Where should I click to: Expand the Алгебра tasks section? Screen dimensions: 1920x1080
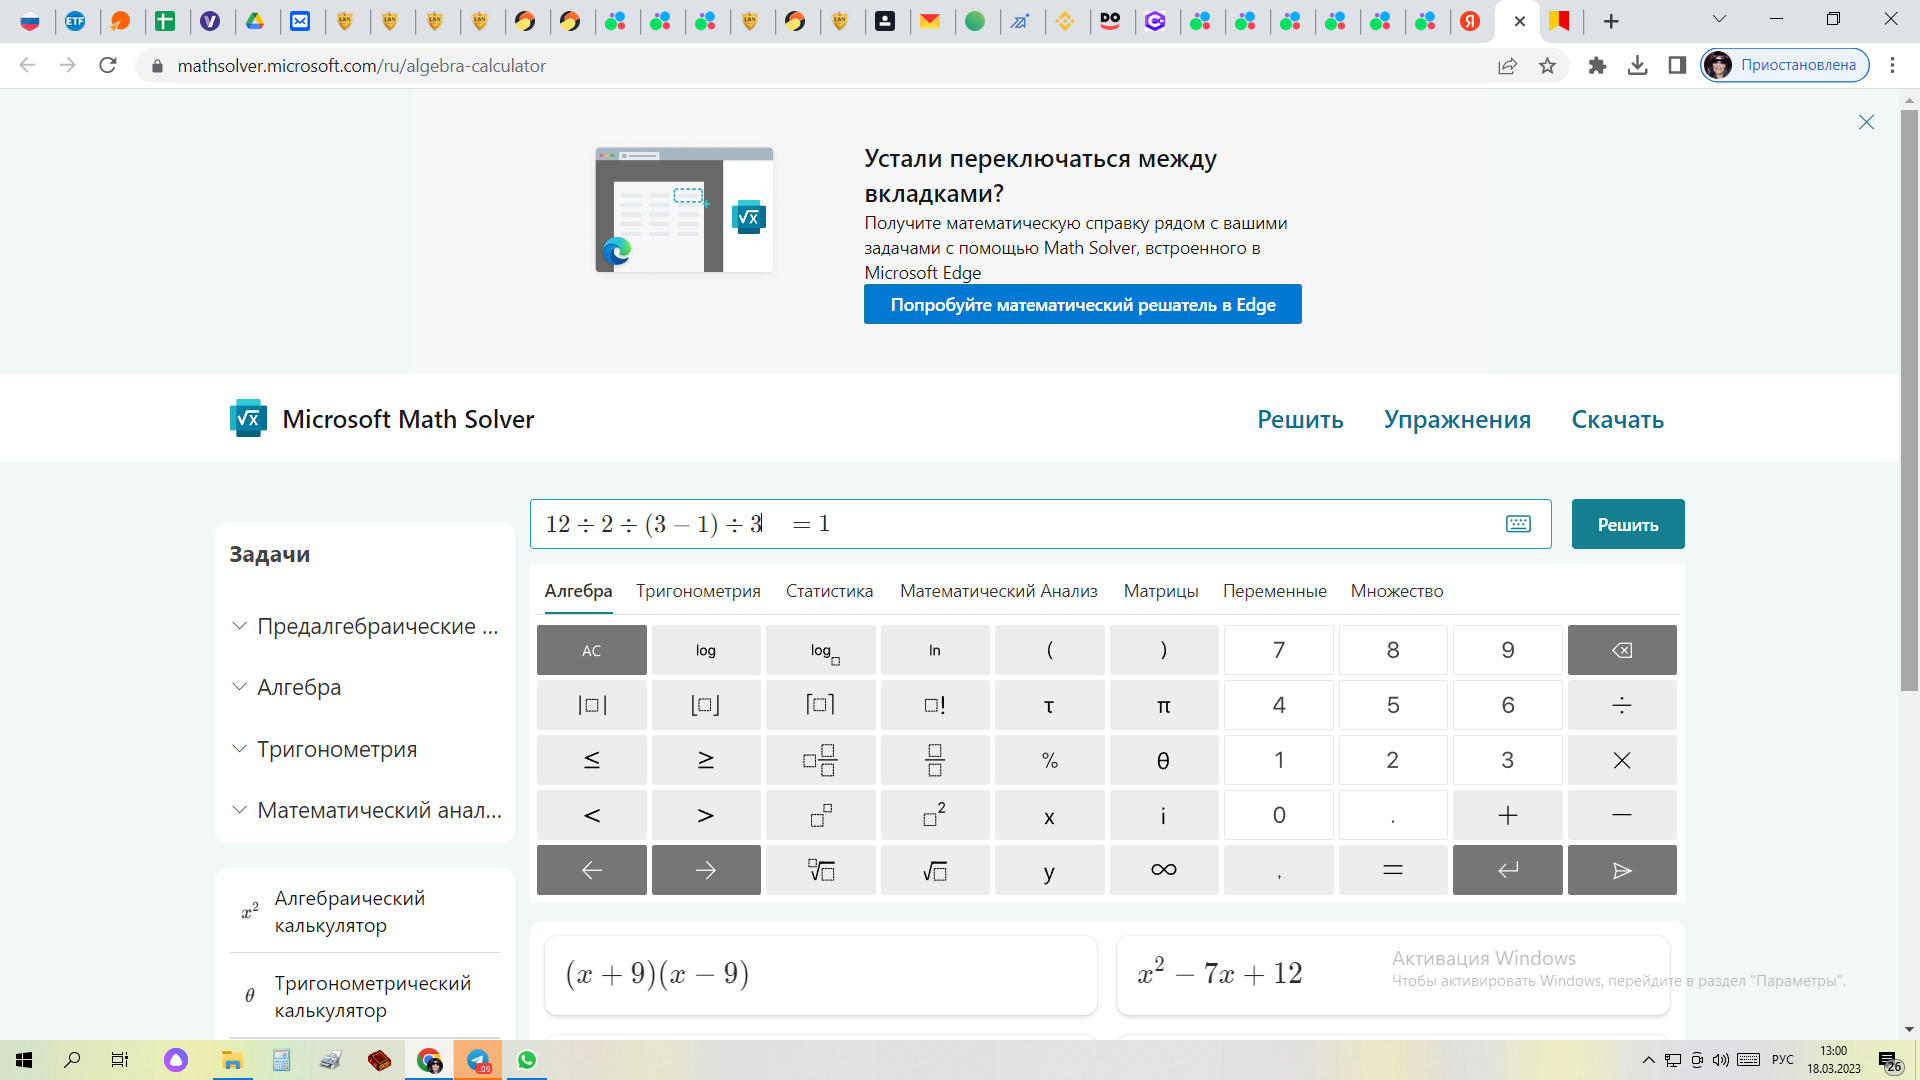(x=298, y=687)
